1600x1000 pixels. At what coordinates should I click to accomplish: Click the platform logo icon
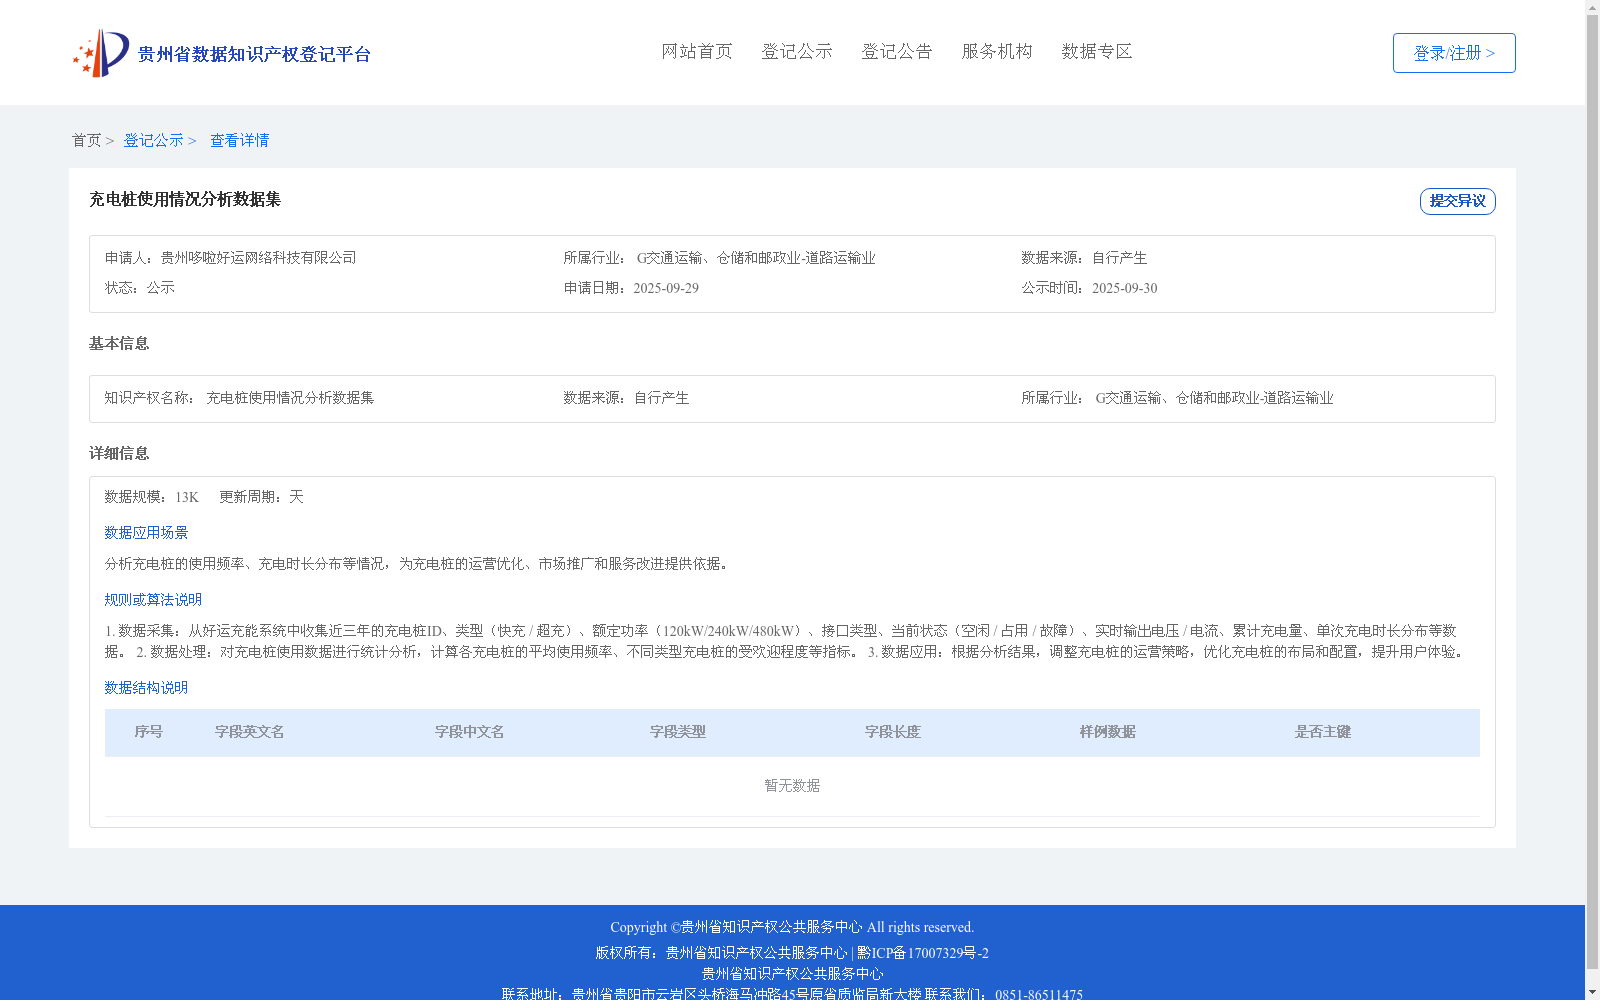pyautogui.click(x=101, y=53)
